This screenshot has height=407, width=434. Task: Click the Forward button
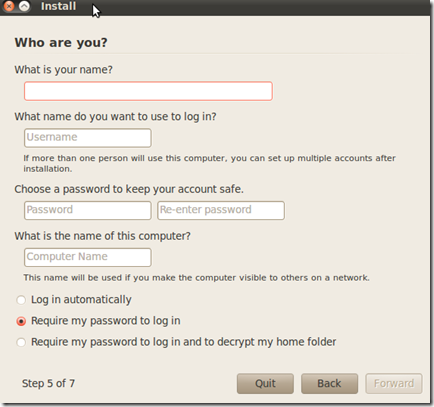[394, 384]
